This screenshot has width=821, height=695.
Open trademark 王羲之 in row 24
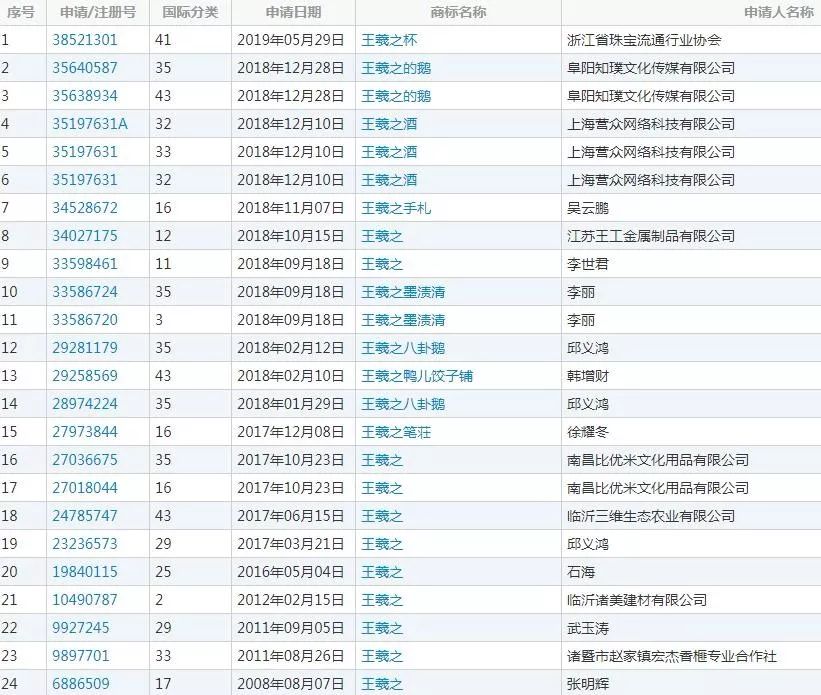382,685
